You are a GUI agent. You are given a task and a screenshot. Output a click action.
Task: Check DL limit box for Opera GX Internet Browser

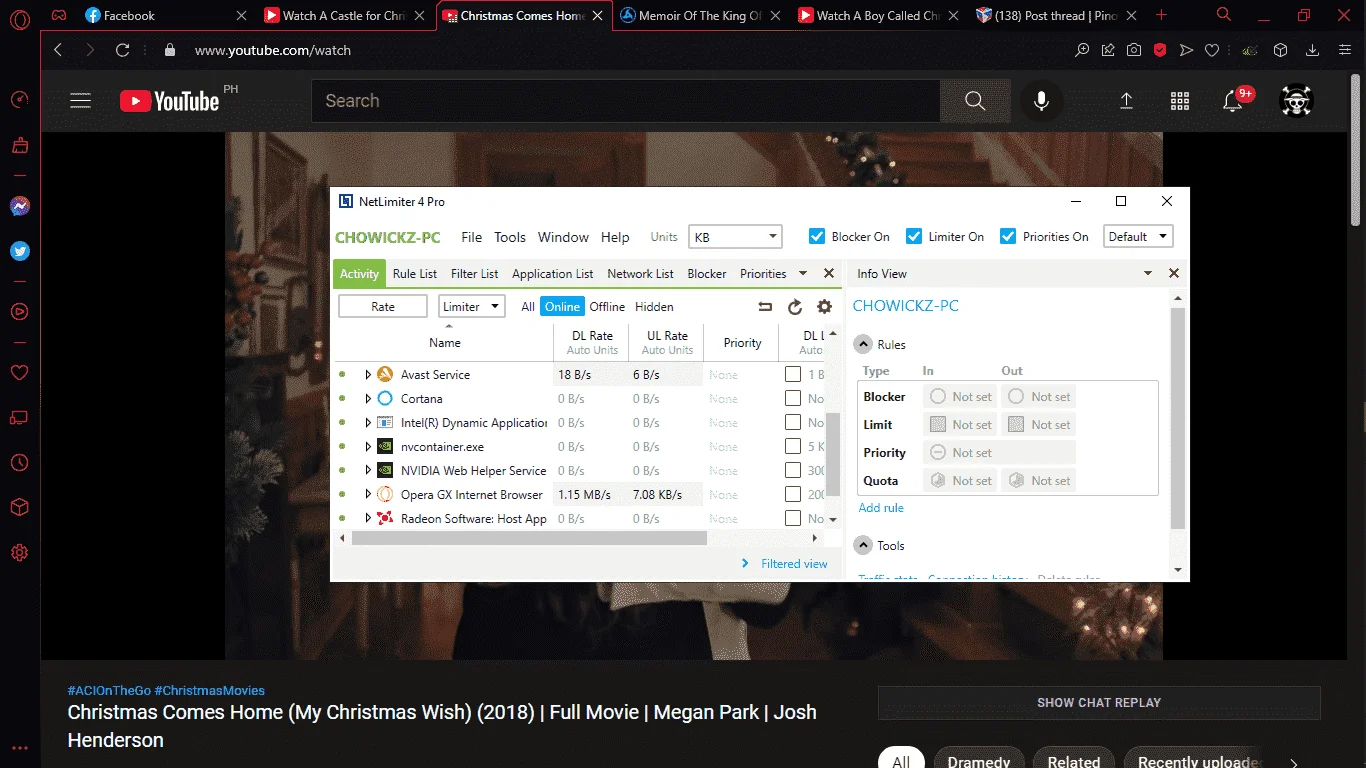click(793, 495)
